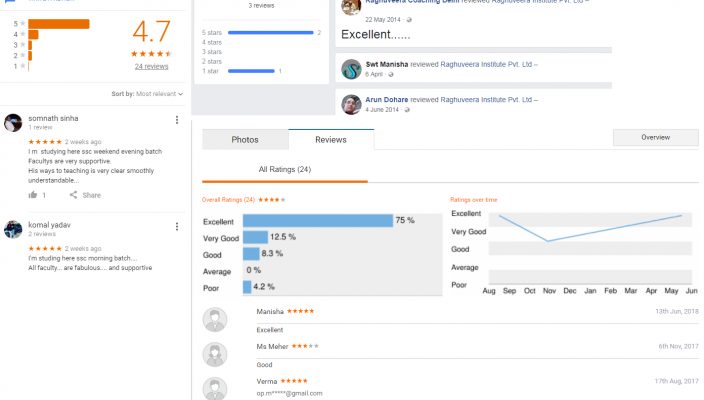Click the globe icon next to 4 June 2014

click(407, 110)
